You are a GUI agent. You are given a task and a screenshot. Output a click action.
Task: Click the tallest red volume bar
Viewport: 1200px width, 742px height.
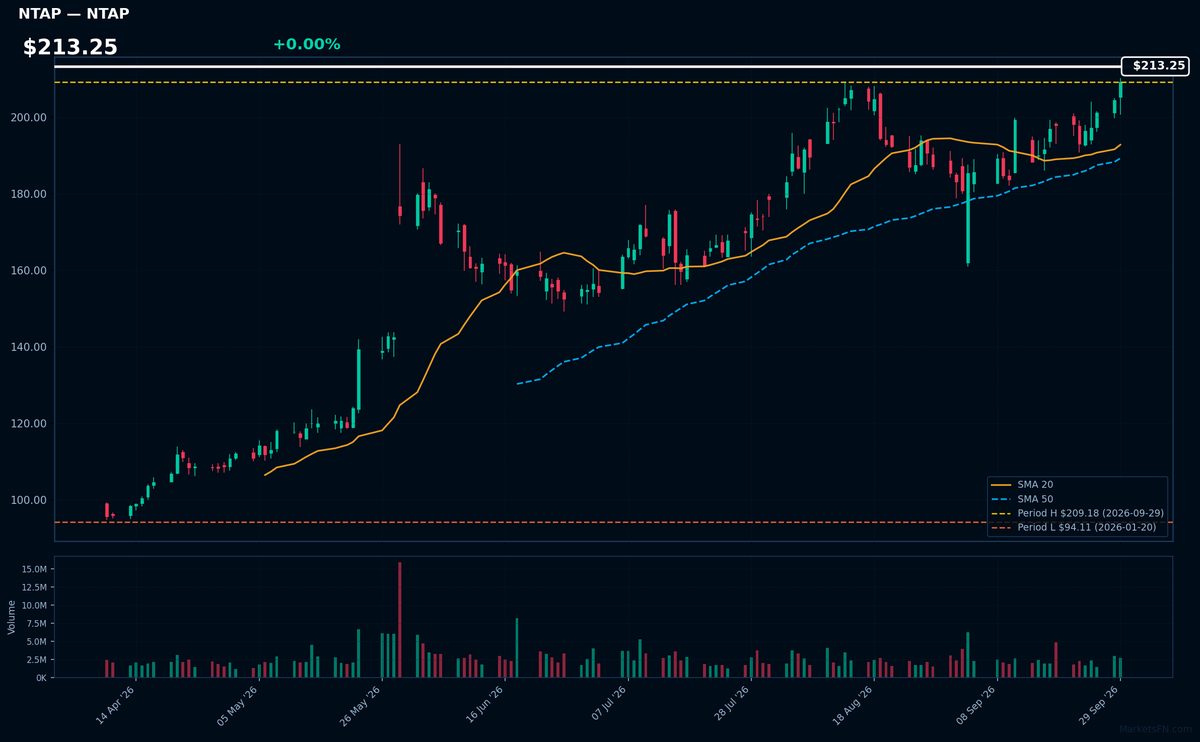pos(400,619)
